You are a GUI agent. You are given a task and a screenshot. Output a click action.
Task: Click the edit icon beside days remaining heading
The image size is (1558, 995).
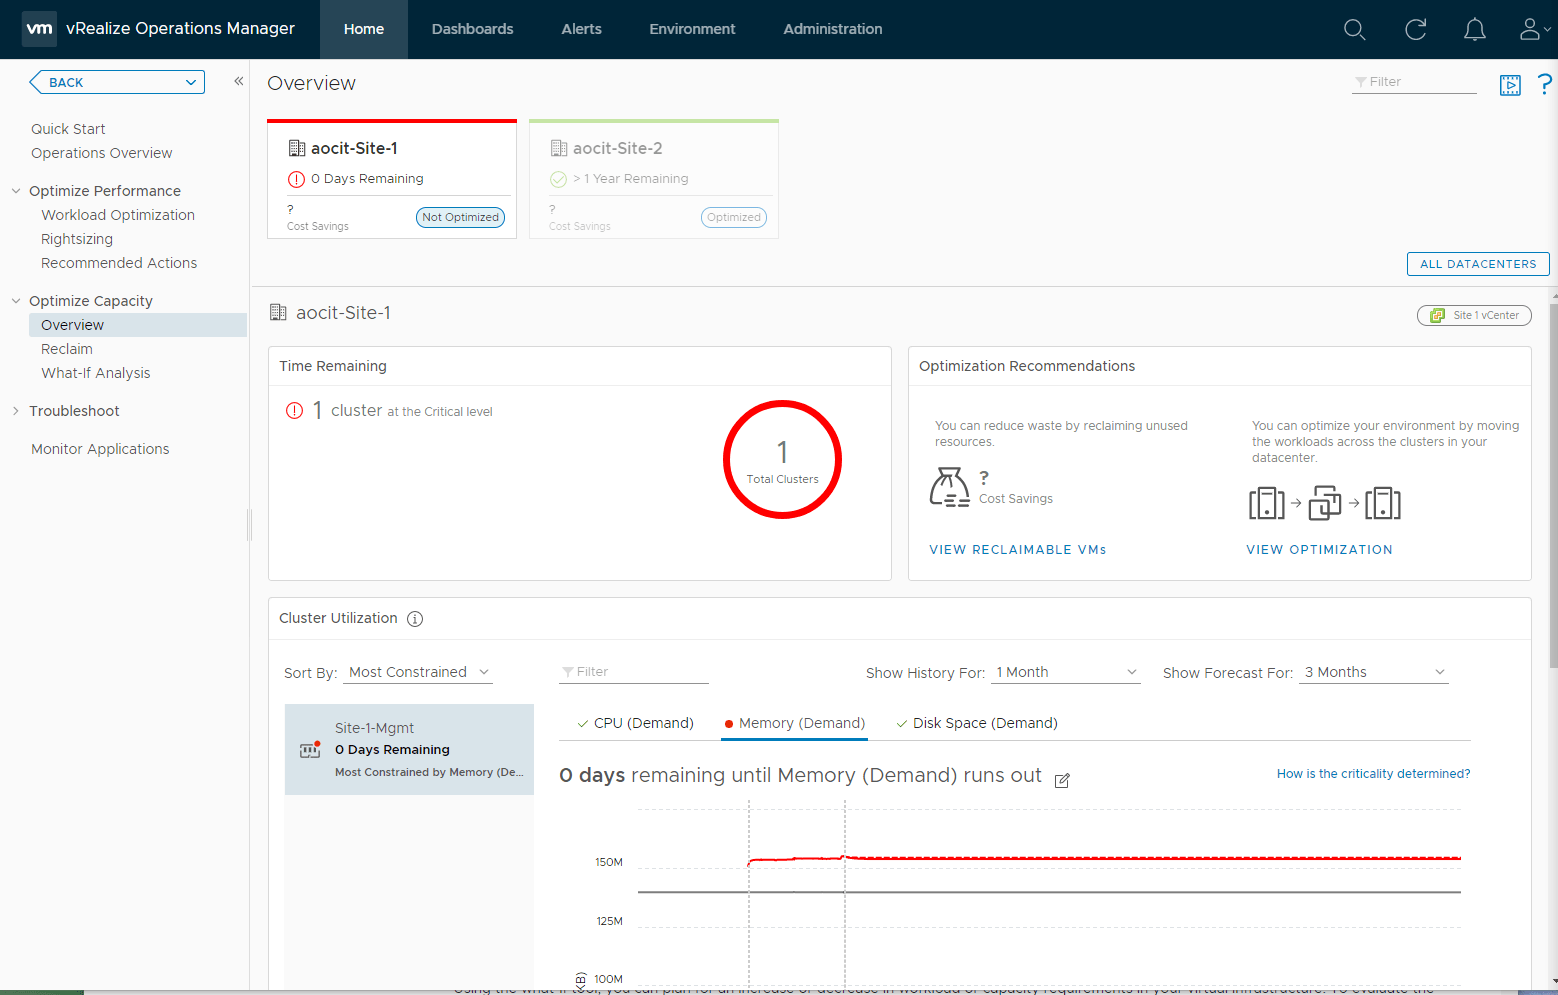(1062, 780)
